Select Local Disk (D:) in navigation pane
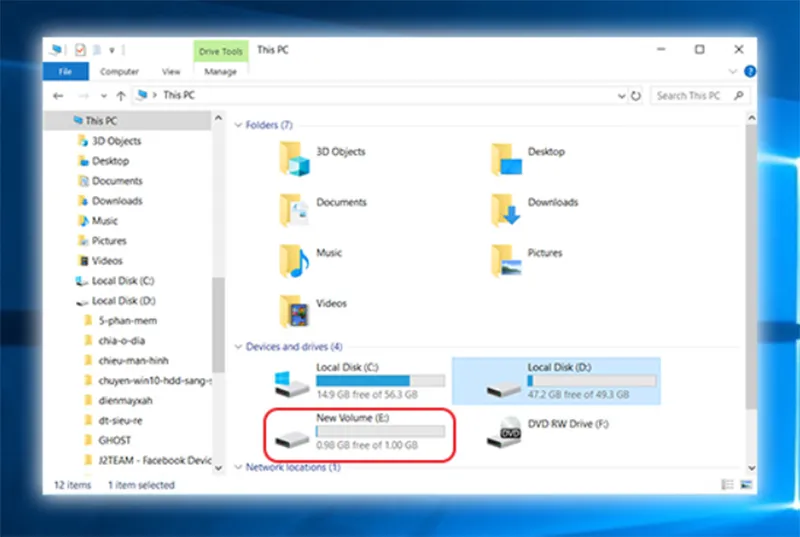800x537 pixels. 123,301
